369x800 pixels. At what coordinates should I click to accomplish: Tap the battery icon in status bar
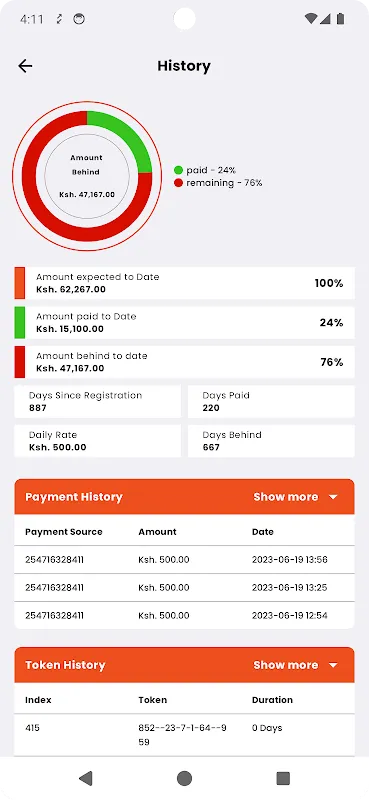click(x=340, y=19)
